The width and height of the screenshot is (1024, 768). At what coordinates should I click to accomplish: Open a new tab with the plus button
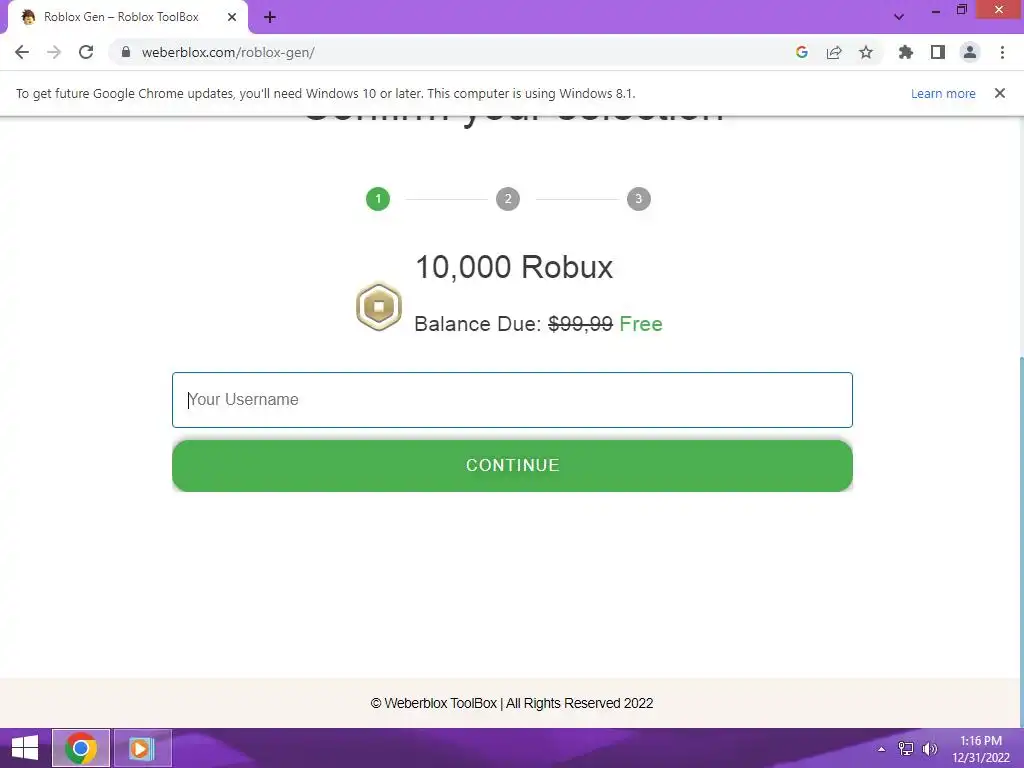pyautogui.click(x=270, y=17)
